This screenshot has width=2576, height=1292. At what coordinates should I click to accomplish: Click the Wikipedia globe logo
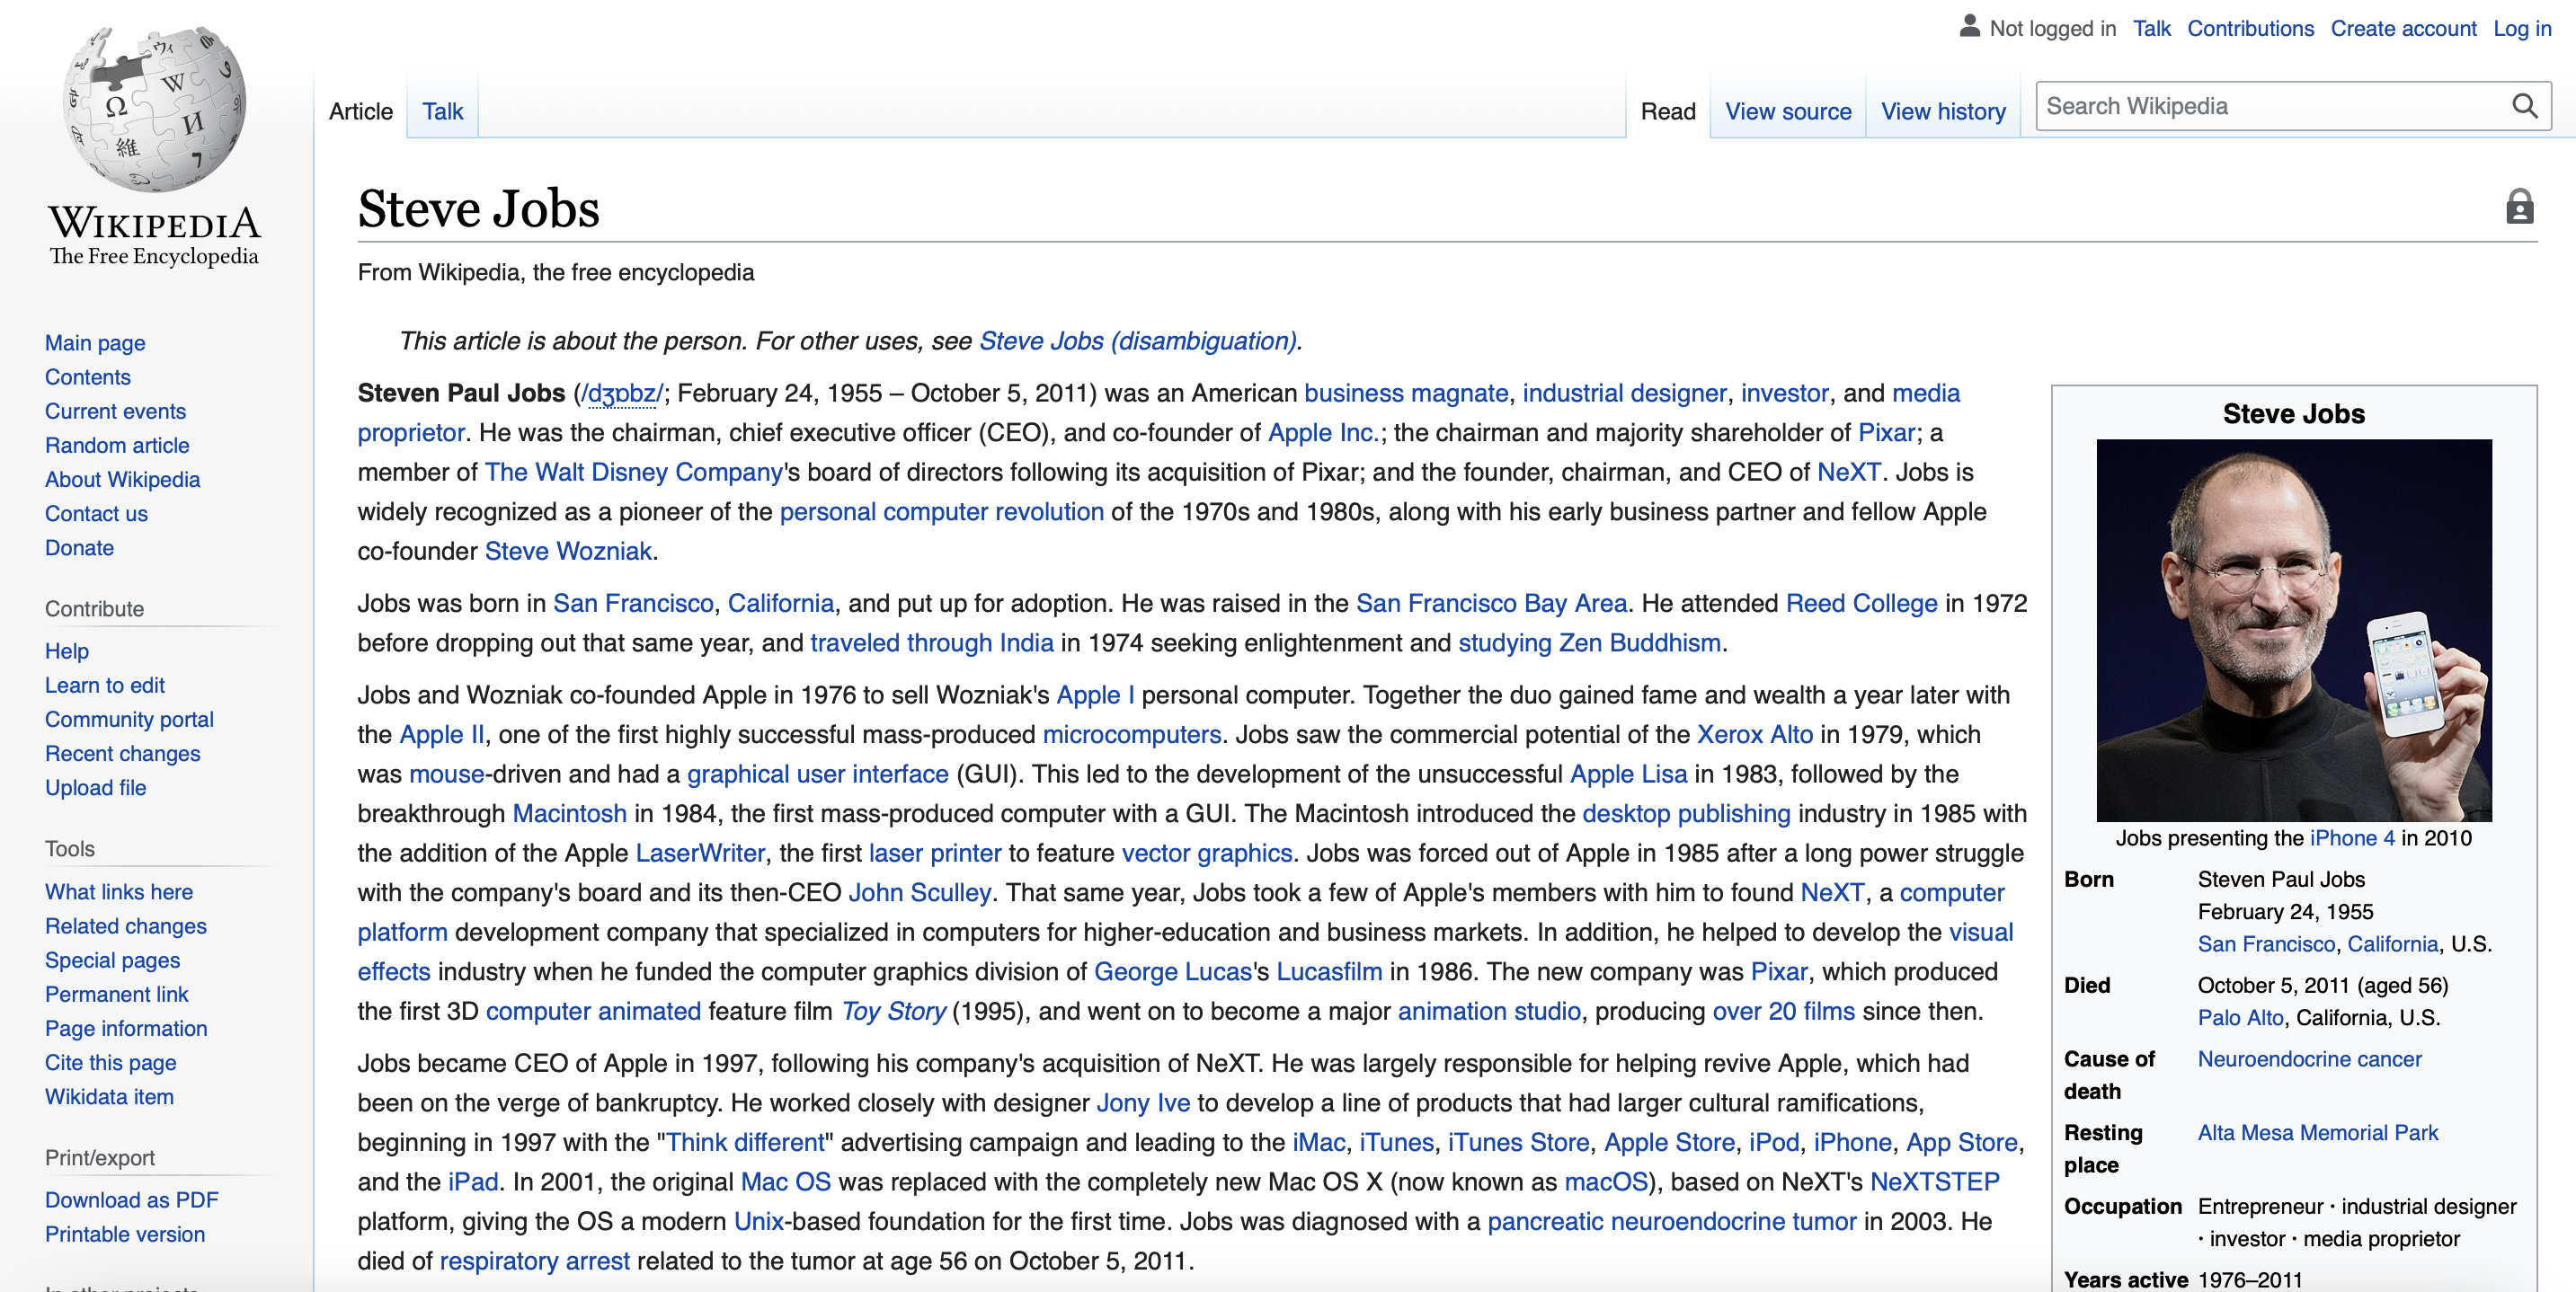pos(154,108)
